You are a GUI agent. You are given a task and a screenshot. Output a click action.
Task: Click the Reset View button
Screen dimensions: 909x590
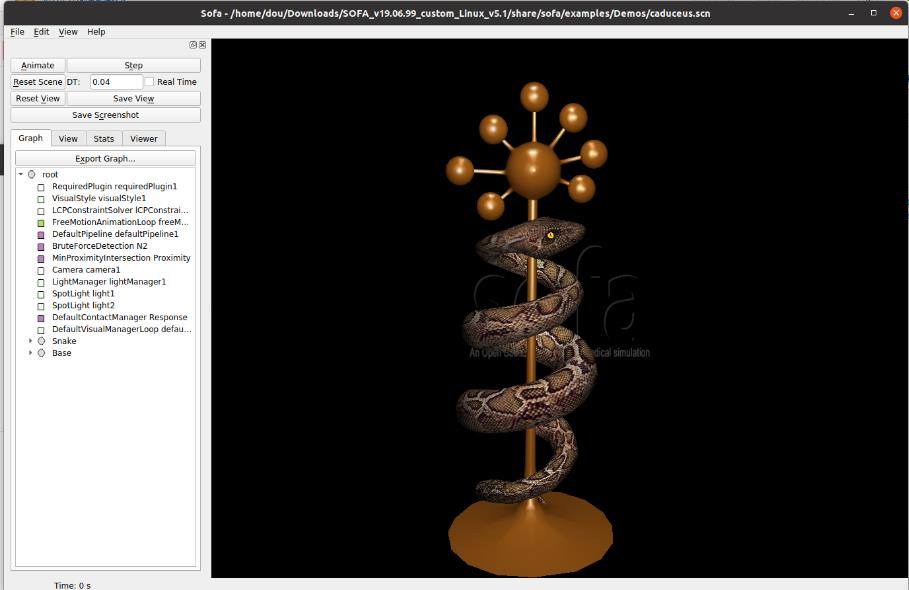38,99
